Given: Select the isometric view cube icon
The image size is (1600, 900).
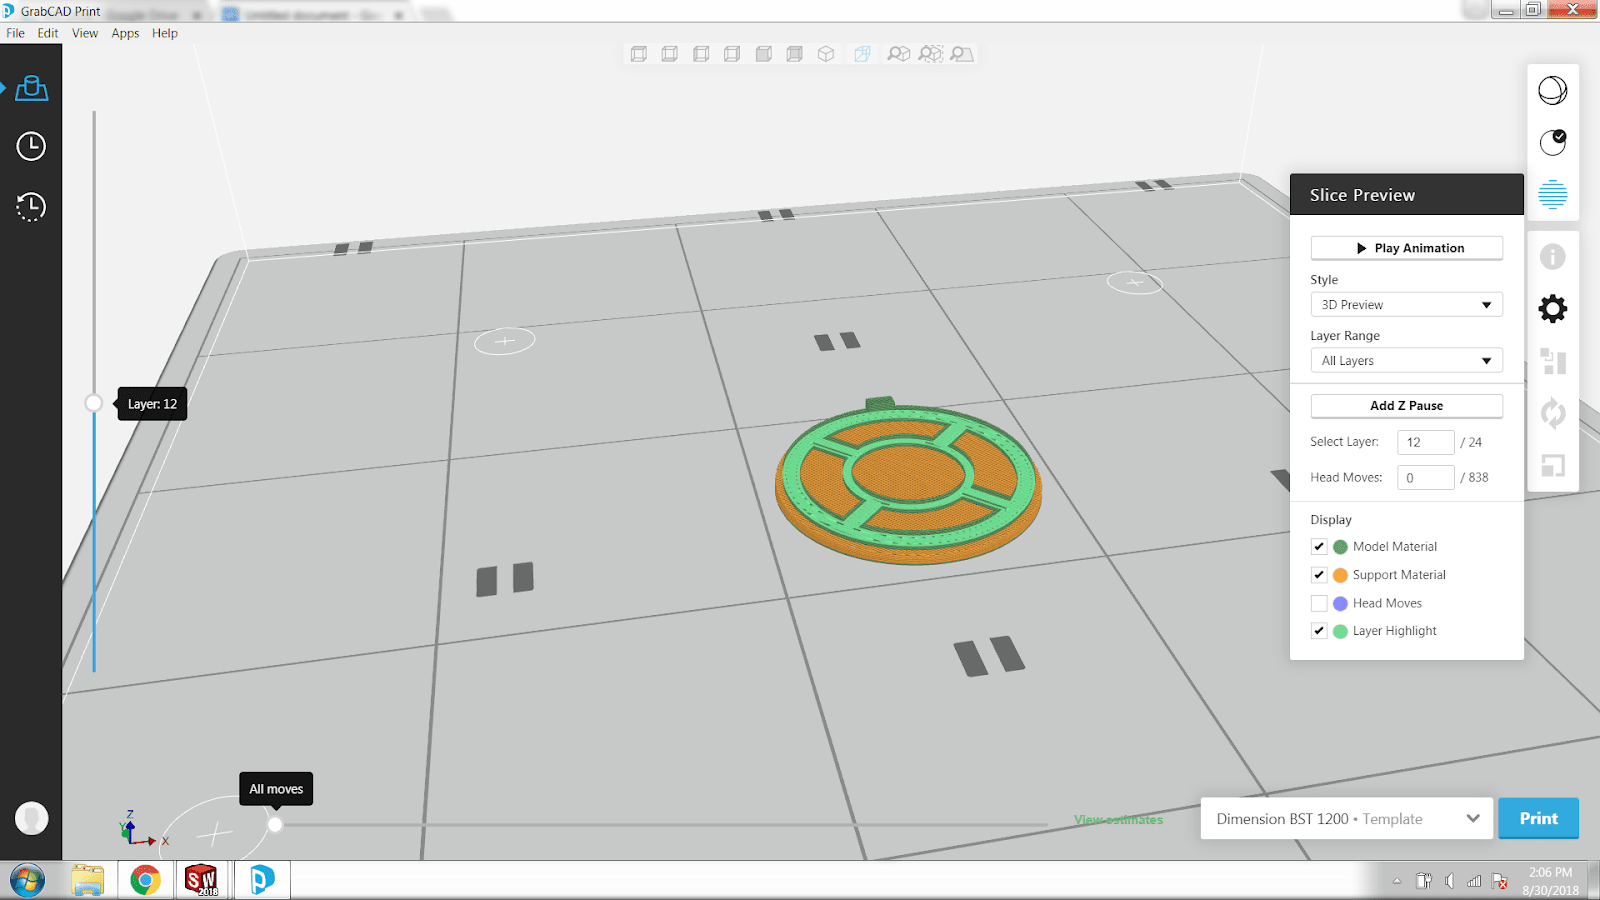Looking at the screenshot, I should tap(826, 54).
